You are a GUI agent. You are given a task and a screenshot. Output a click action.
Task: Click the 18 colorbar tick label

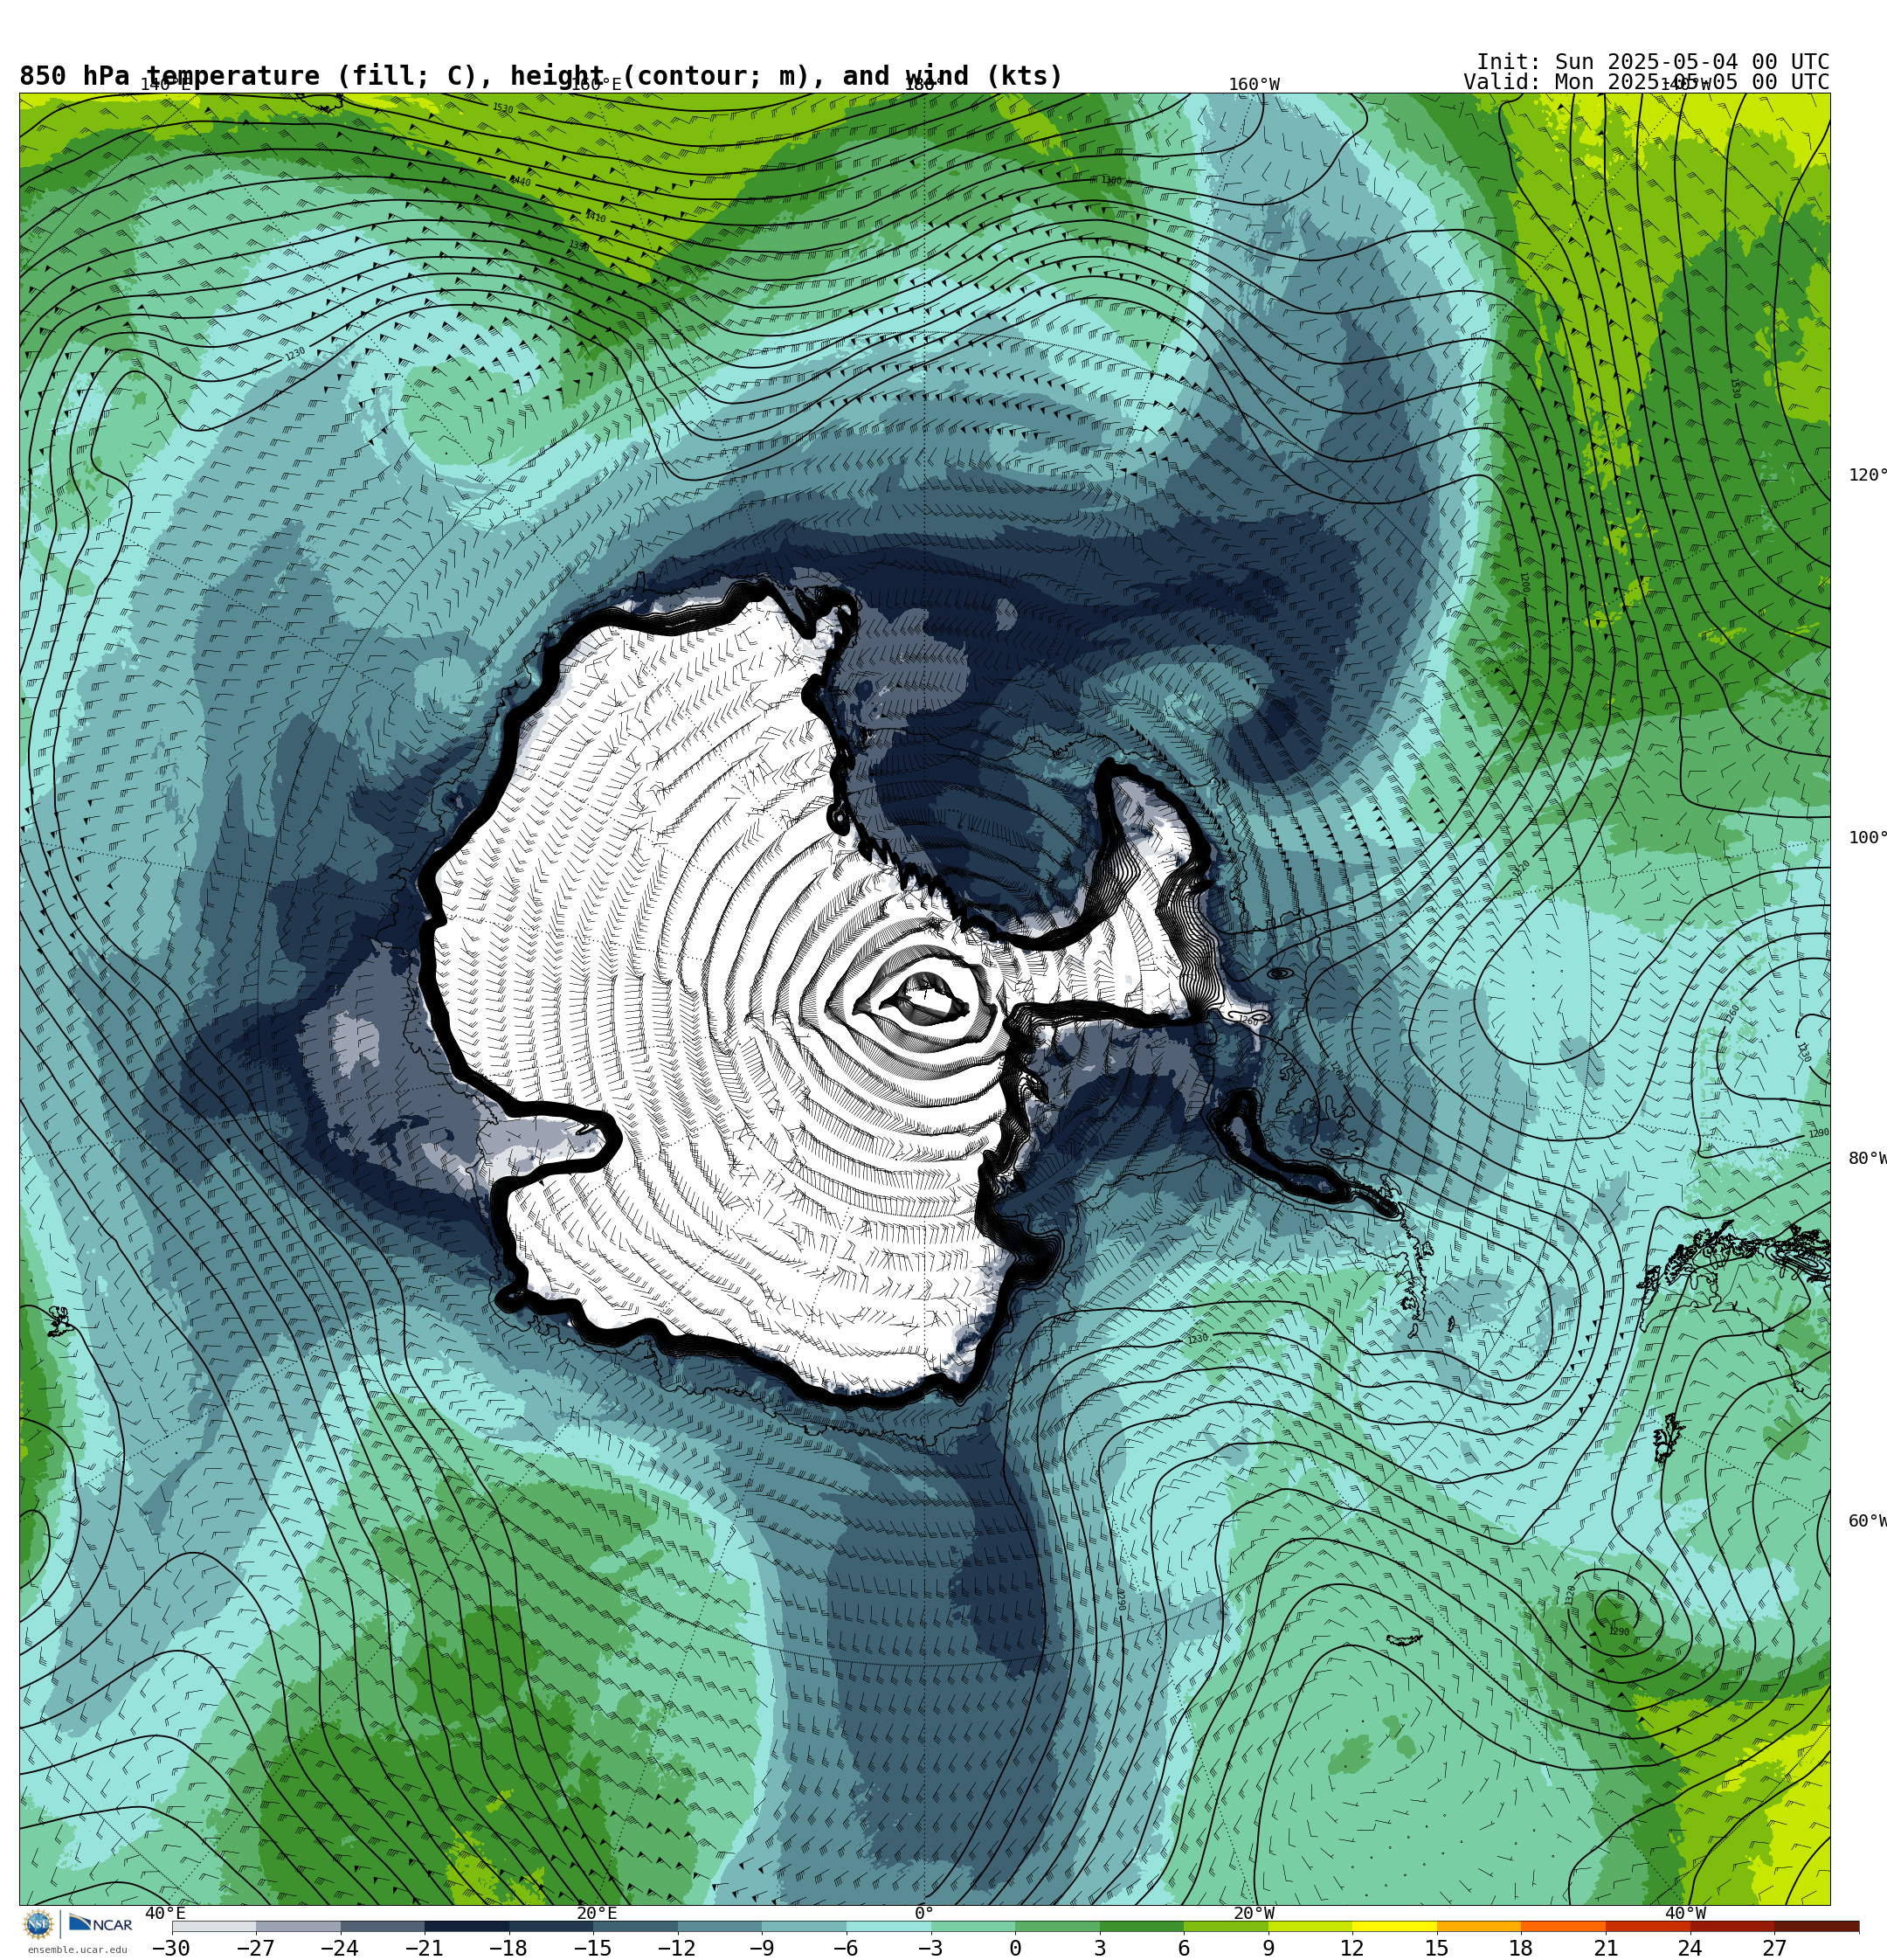click(x=1521, y=1948)
